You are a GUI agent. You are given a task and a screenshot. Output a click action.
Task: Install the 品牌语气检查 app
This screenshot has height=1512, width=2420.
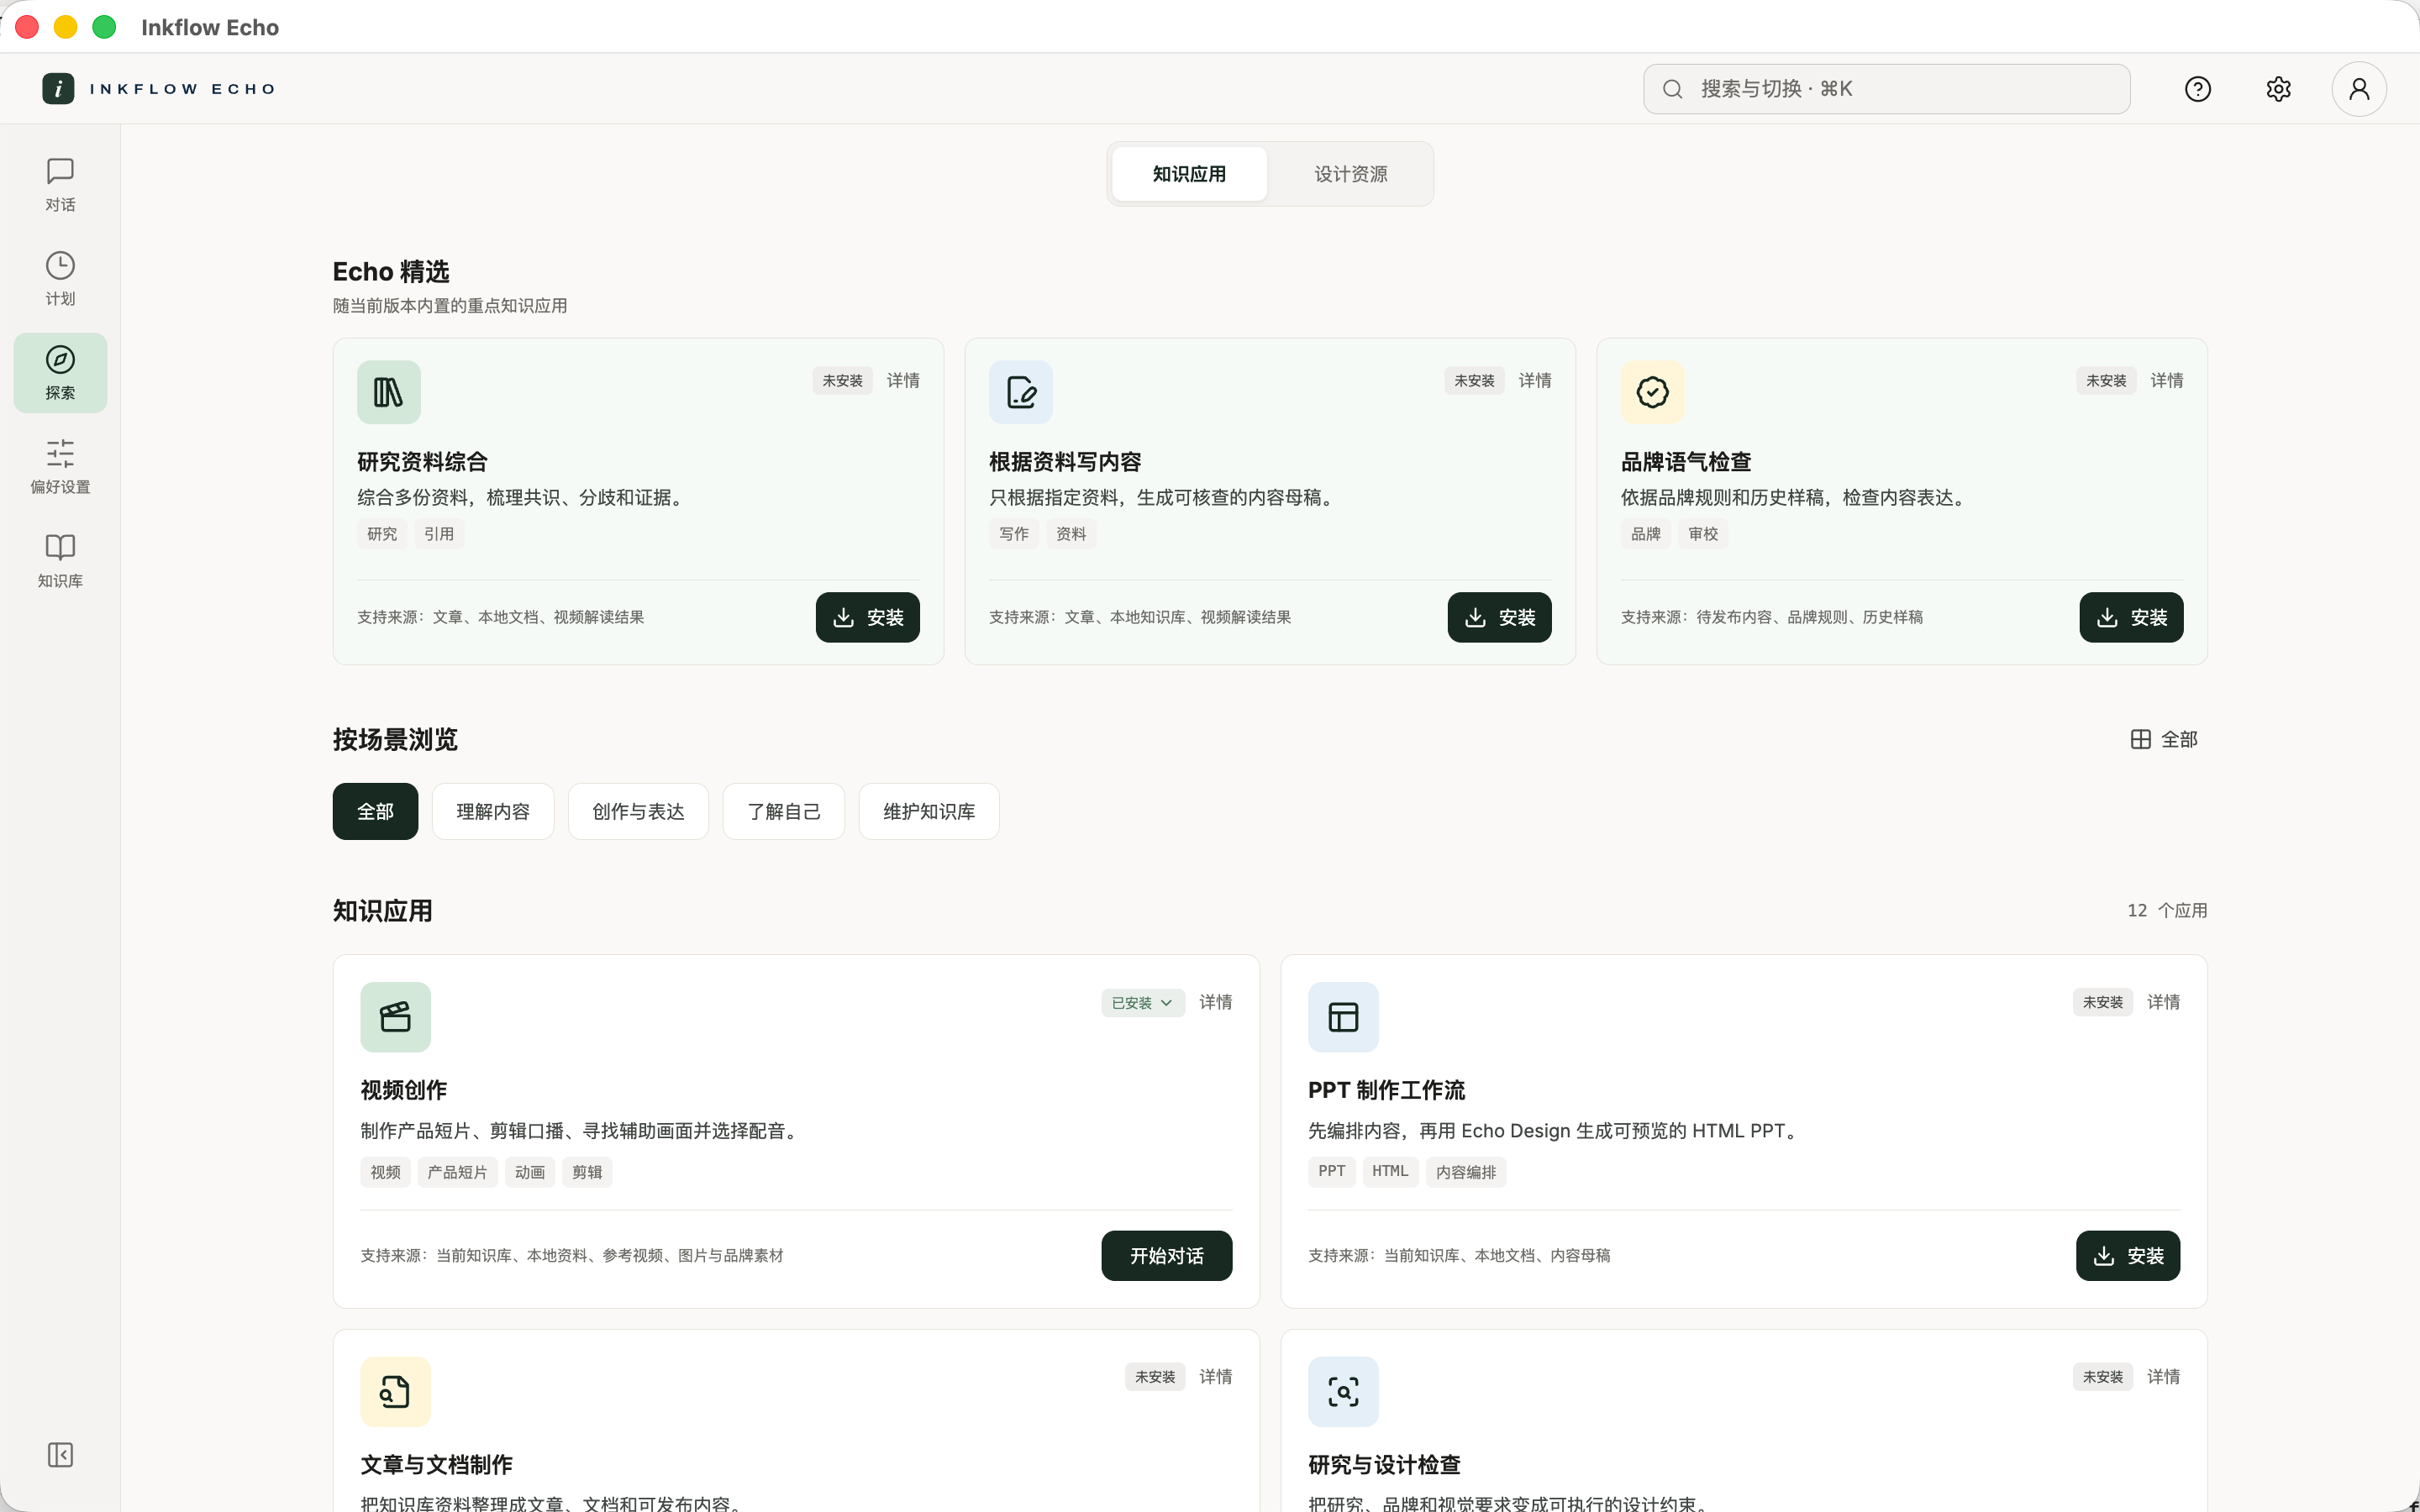(x=2131, y=617)
